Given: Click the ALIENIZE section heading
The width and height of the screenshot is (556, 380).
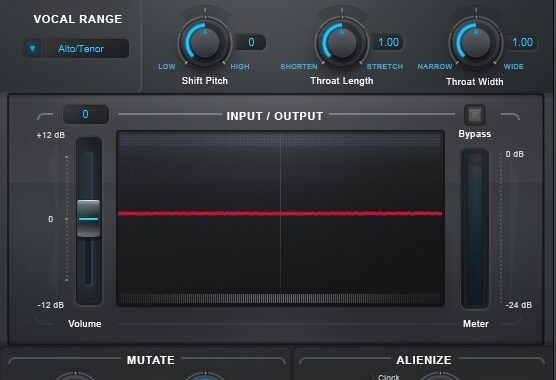Looking at the screenshot, I should [424, 360].
